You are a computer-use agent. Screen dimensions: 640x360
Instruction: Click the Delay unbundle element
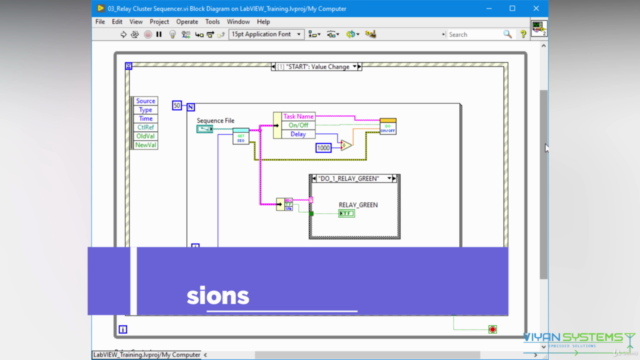298,134
